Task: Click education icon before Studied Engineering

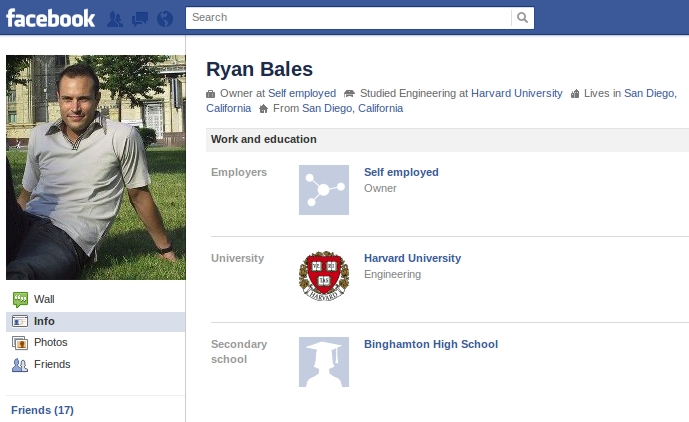Action: click(349, 94)
